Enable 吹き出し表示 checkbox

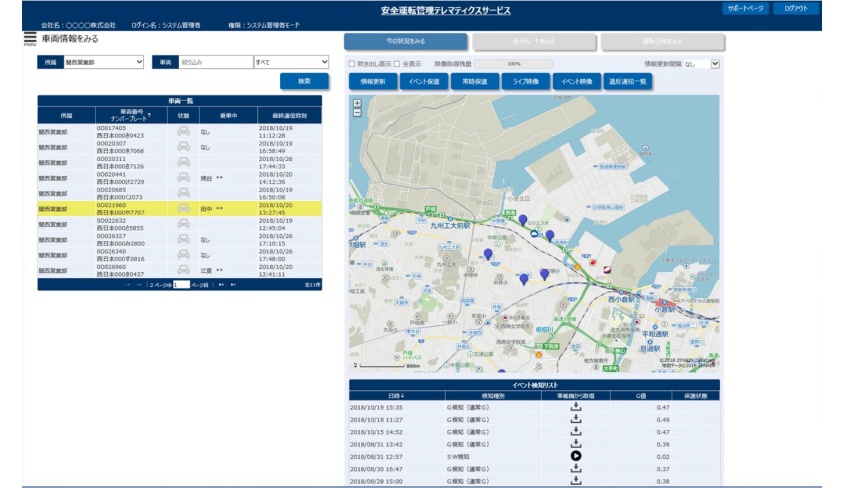coord(352,64)
